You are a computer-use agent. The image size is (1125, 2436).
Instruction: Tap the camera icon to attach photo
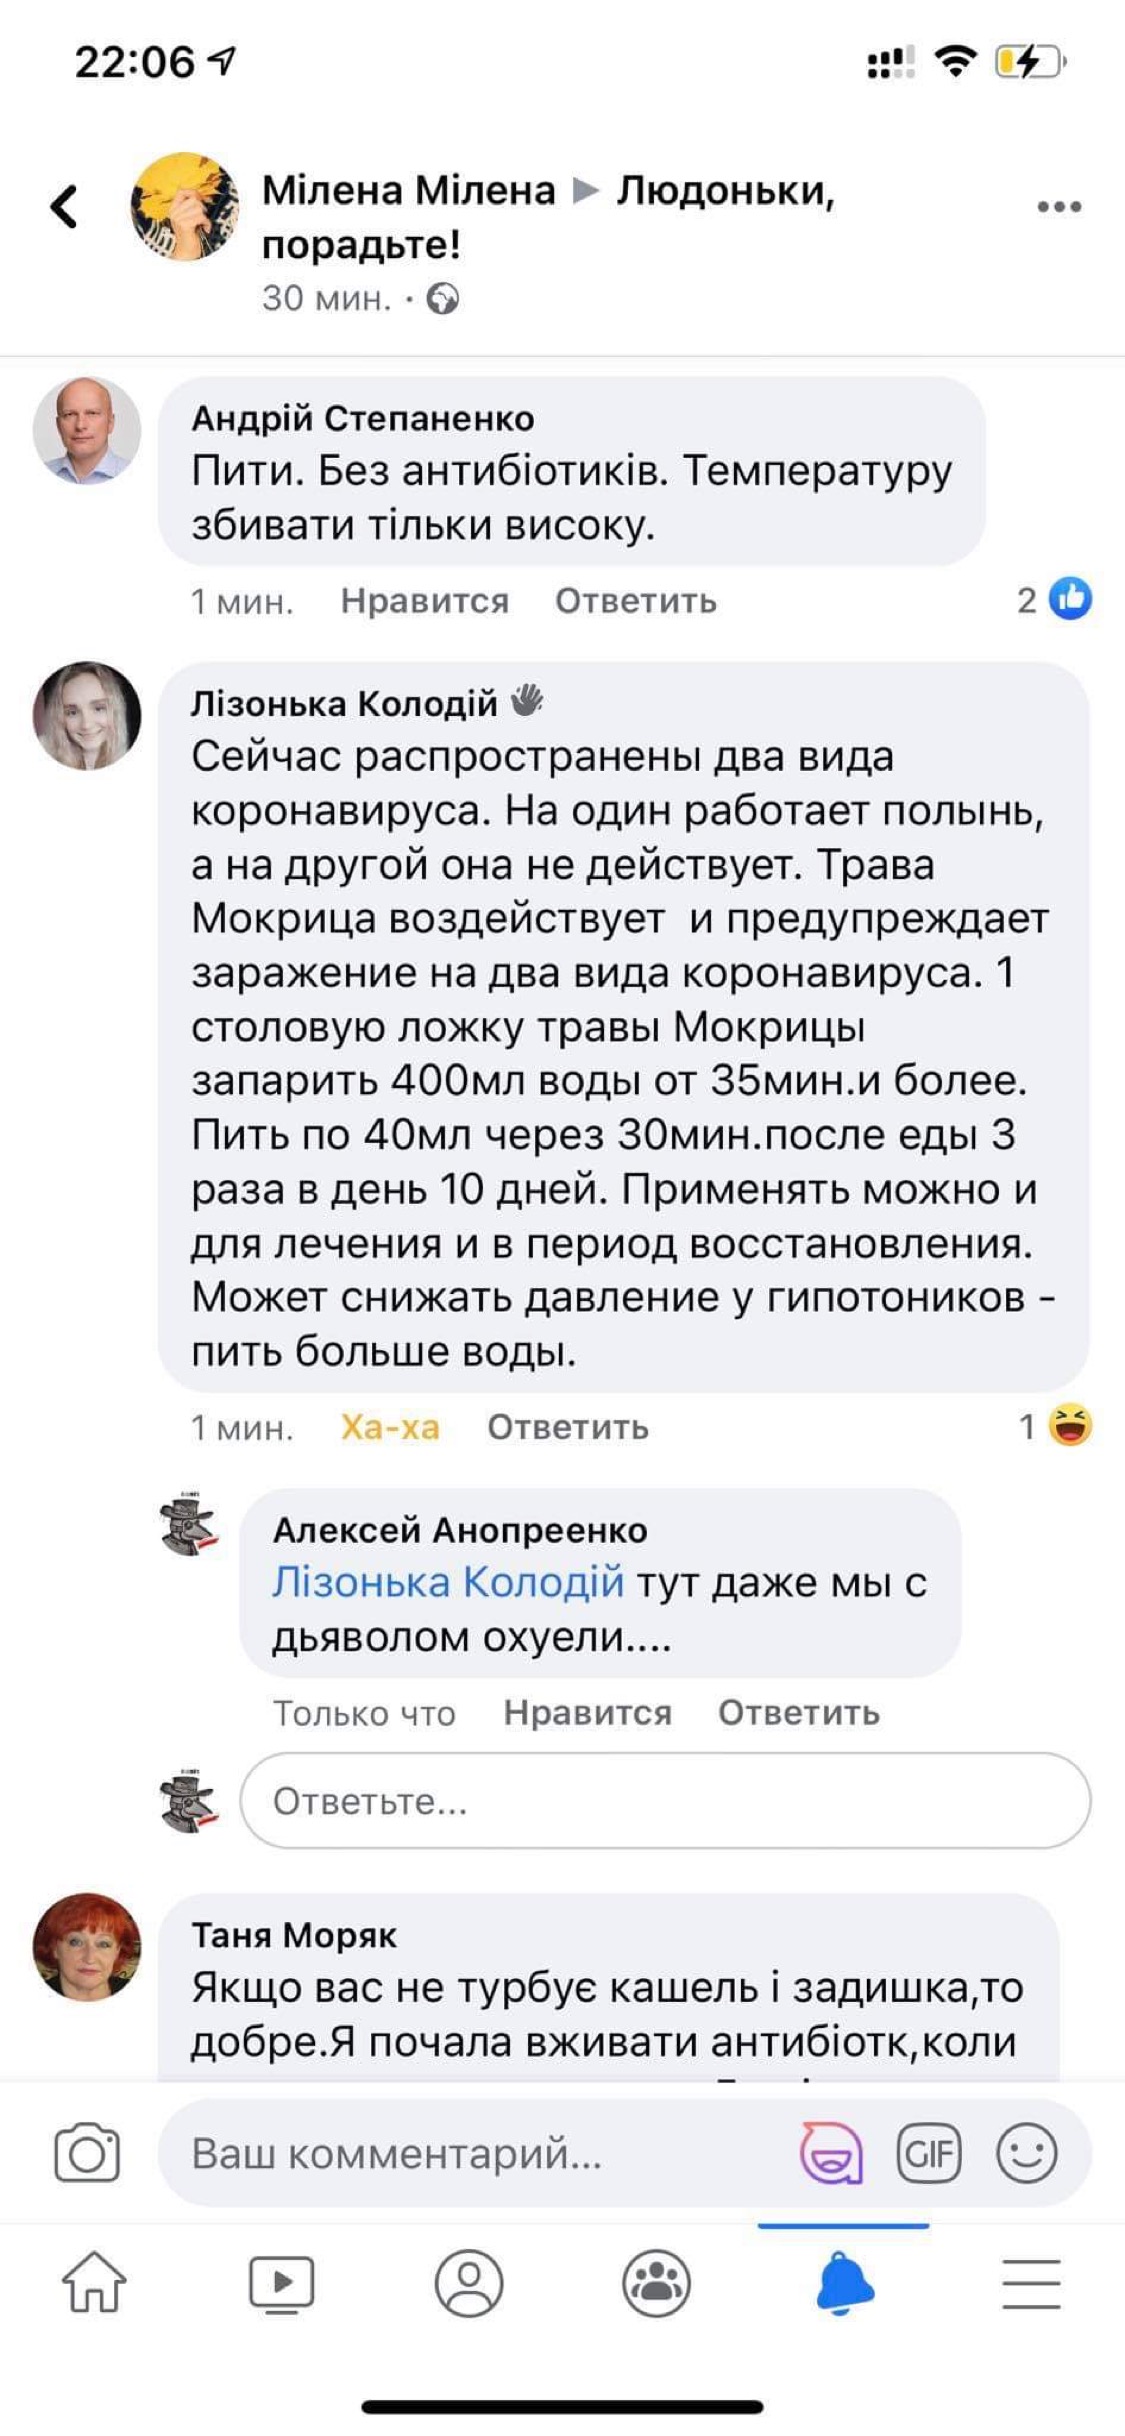[87, 2153]
